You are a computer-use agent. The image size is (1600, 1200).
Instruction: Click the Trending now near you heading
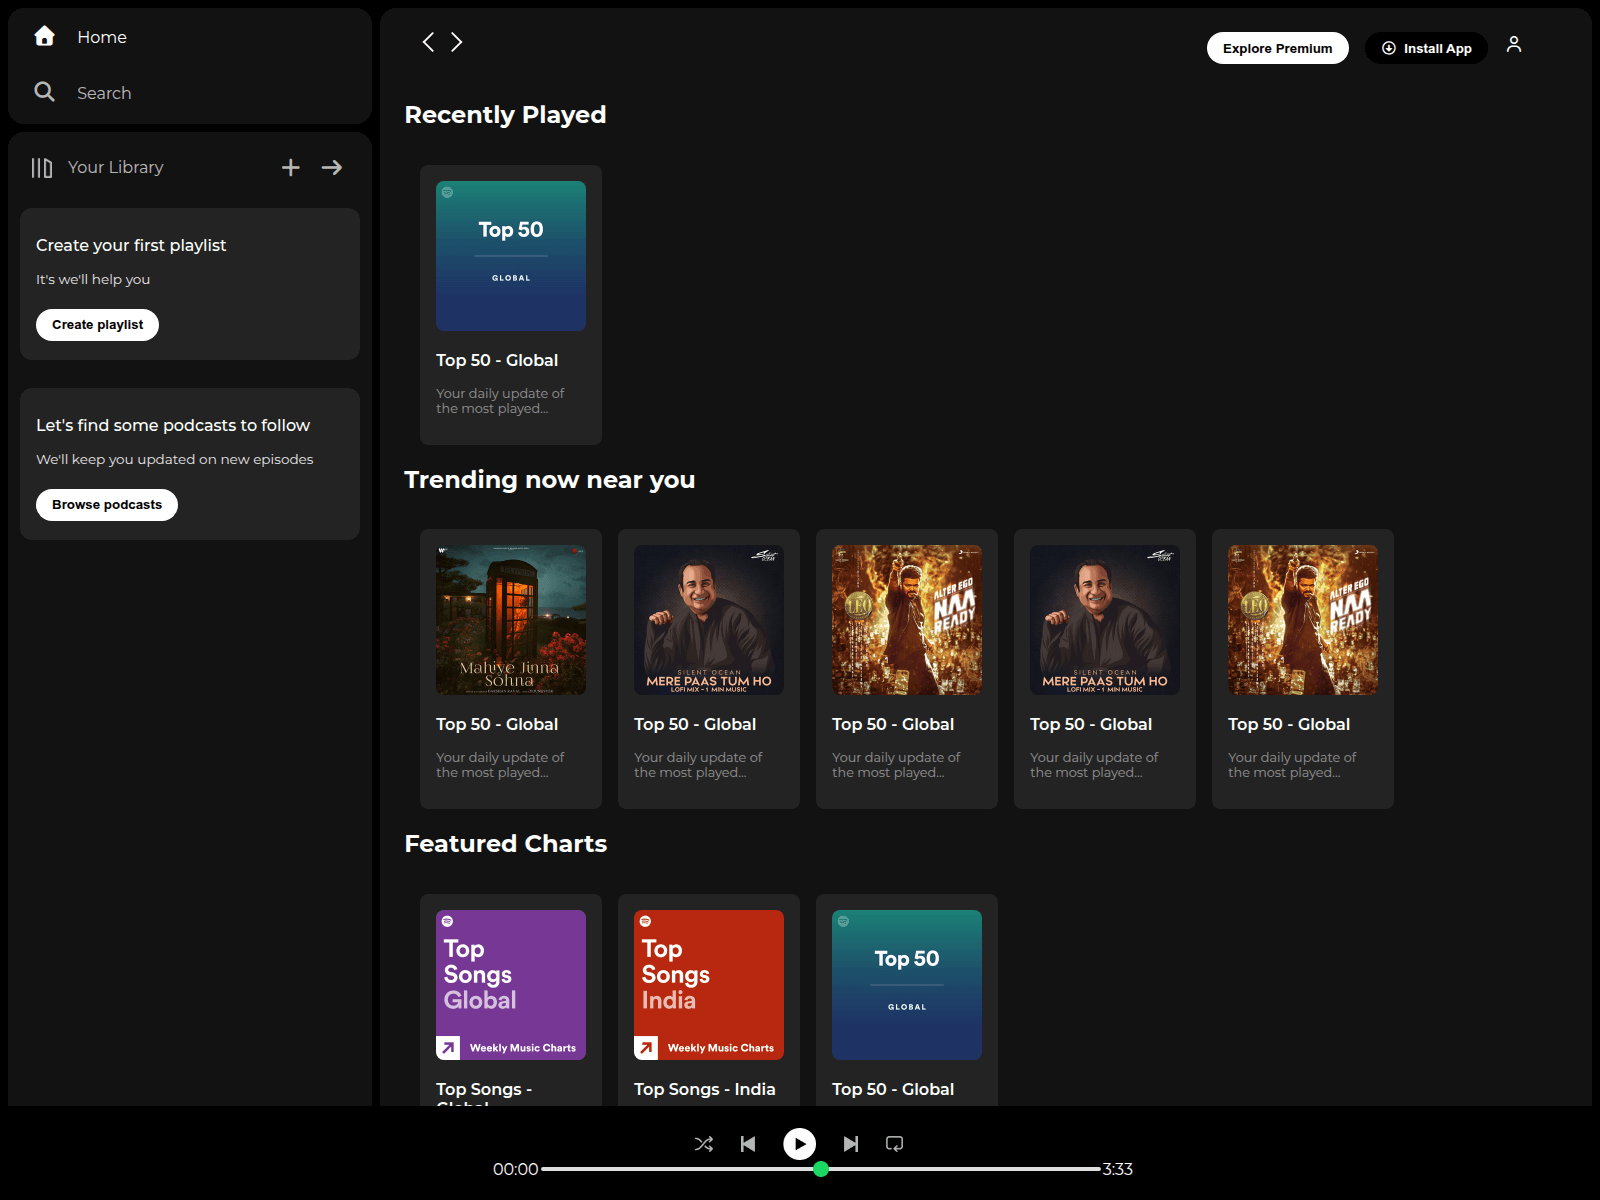coord(549,480)
